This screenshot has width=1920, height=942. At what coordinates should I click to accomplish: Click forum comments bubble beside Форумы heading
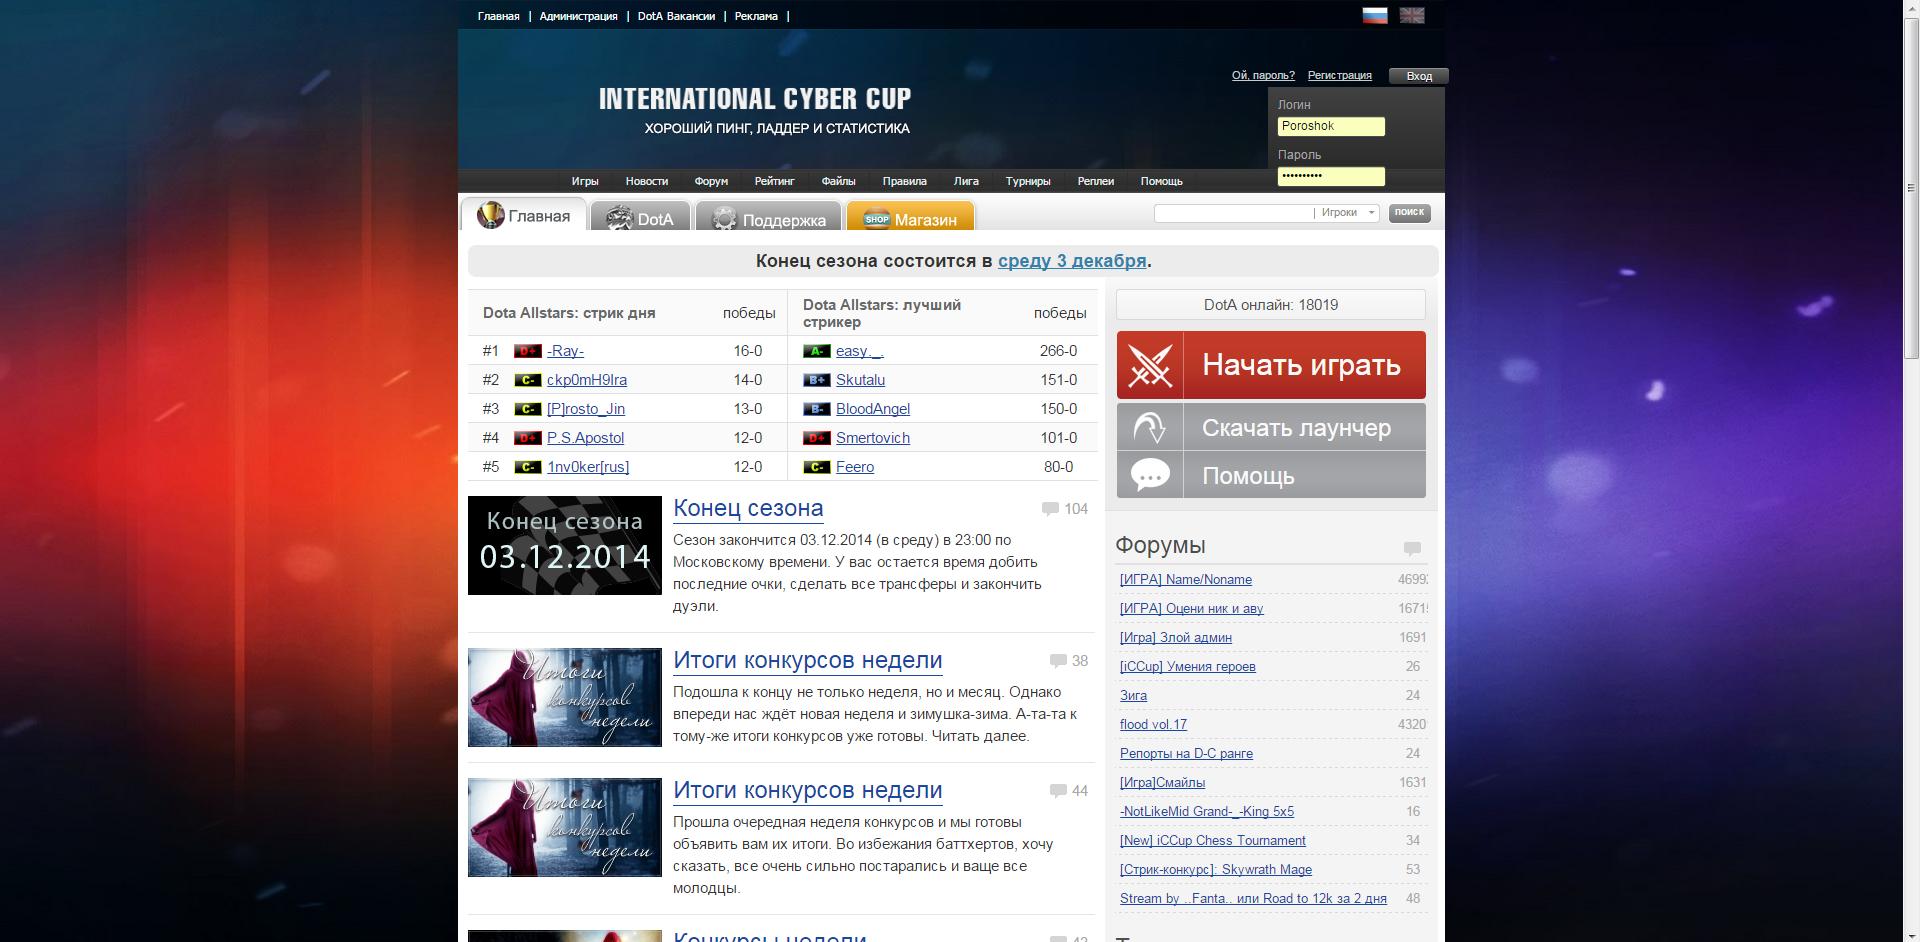[1412, 548]
